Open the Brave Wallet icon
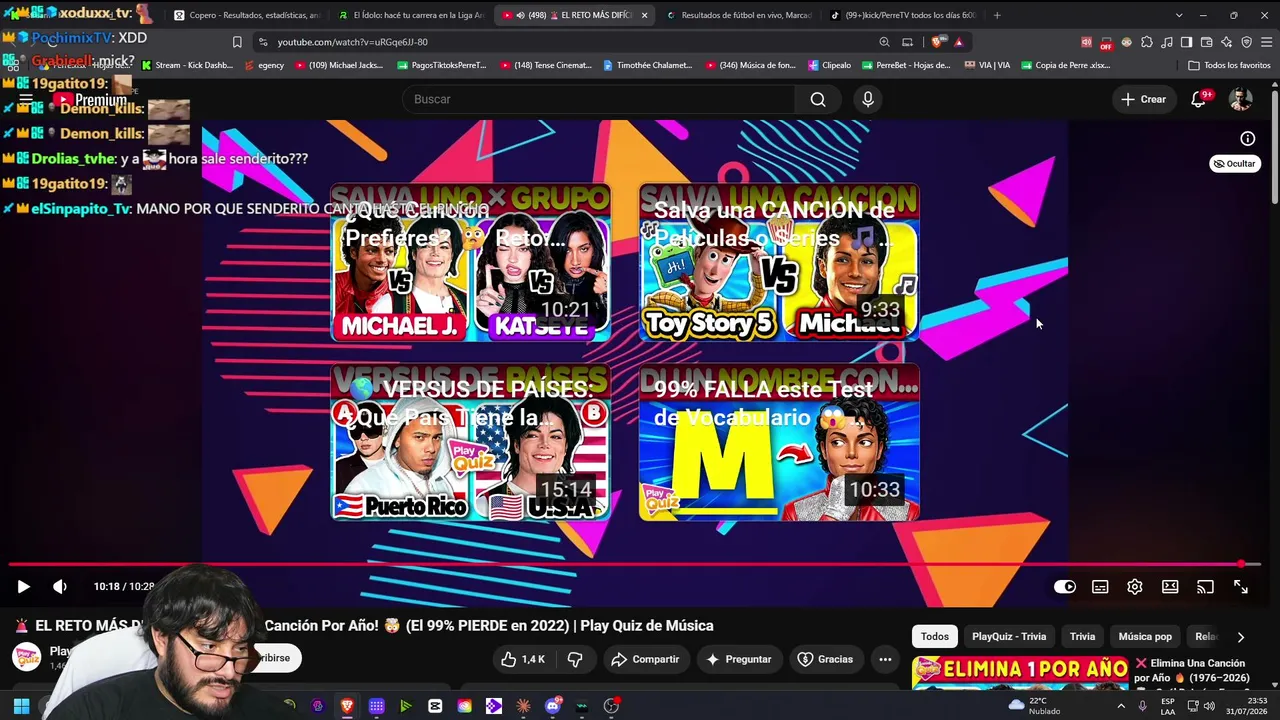1280x720 pixels. pos(1206,42)
